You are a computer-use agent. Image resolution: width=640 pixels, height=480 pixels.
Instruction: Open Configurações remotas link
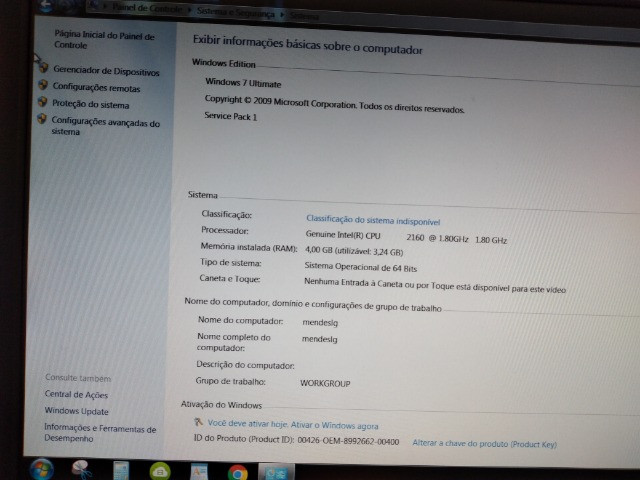tap(96, 87)
